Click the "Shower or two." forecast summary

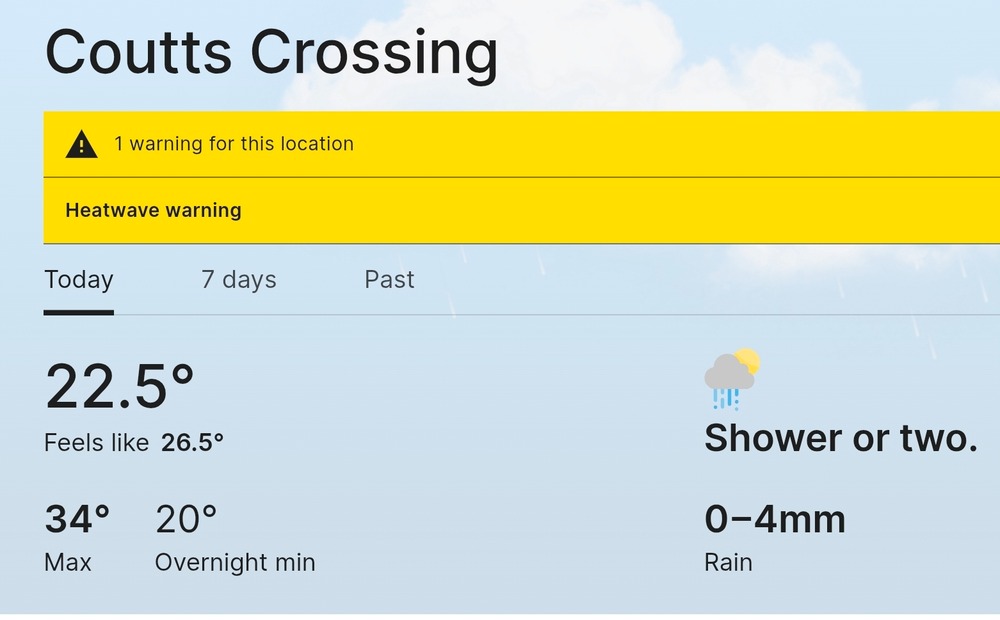click(840, 438)
